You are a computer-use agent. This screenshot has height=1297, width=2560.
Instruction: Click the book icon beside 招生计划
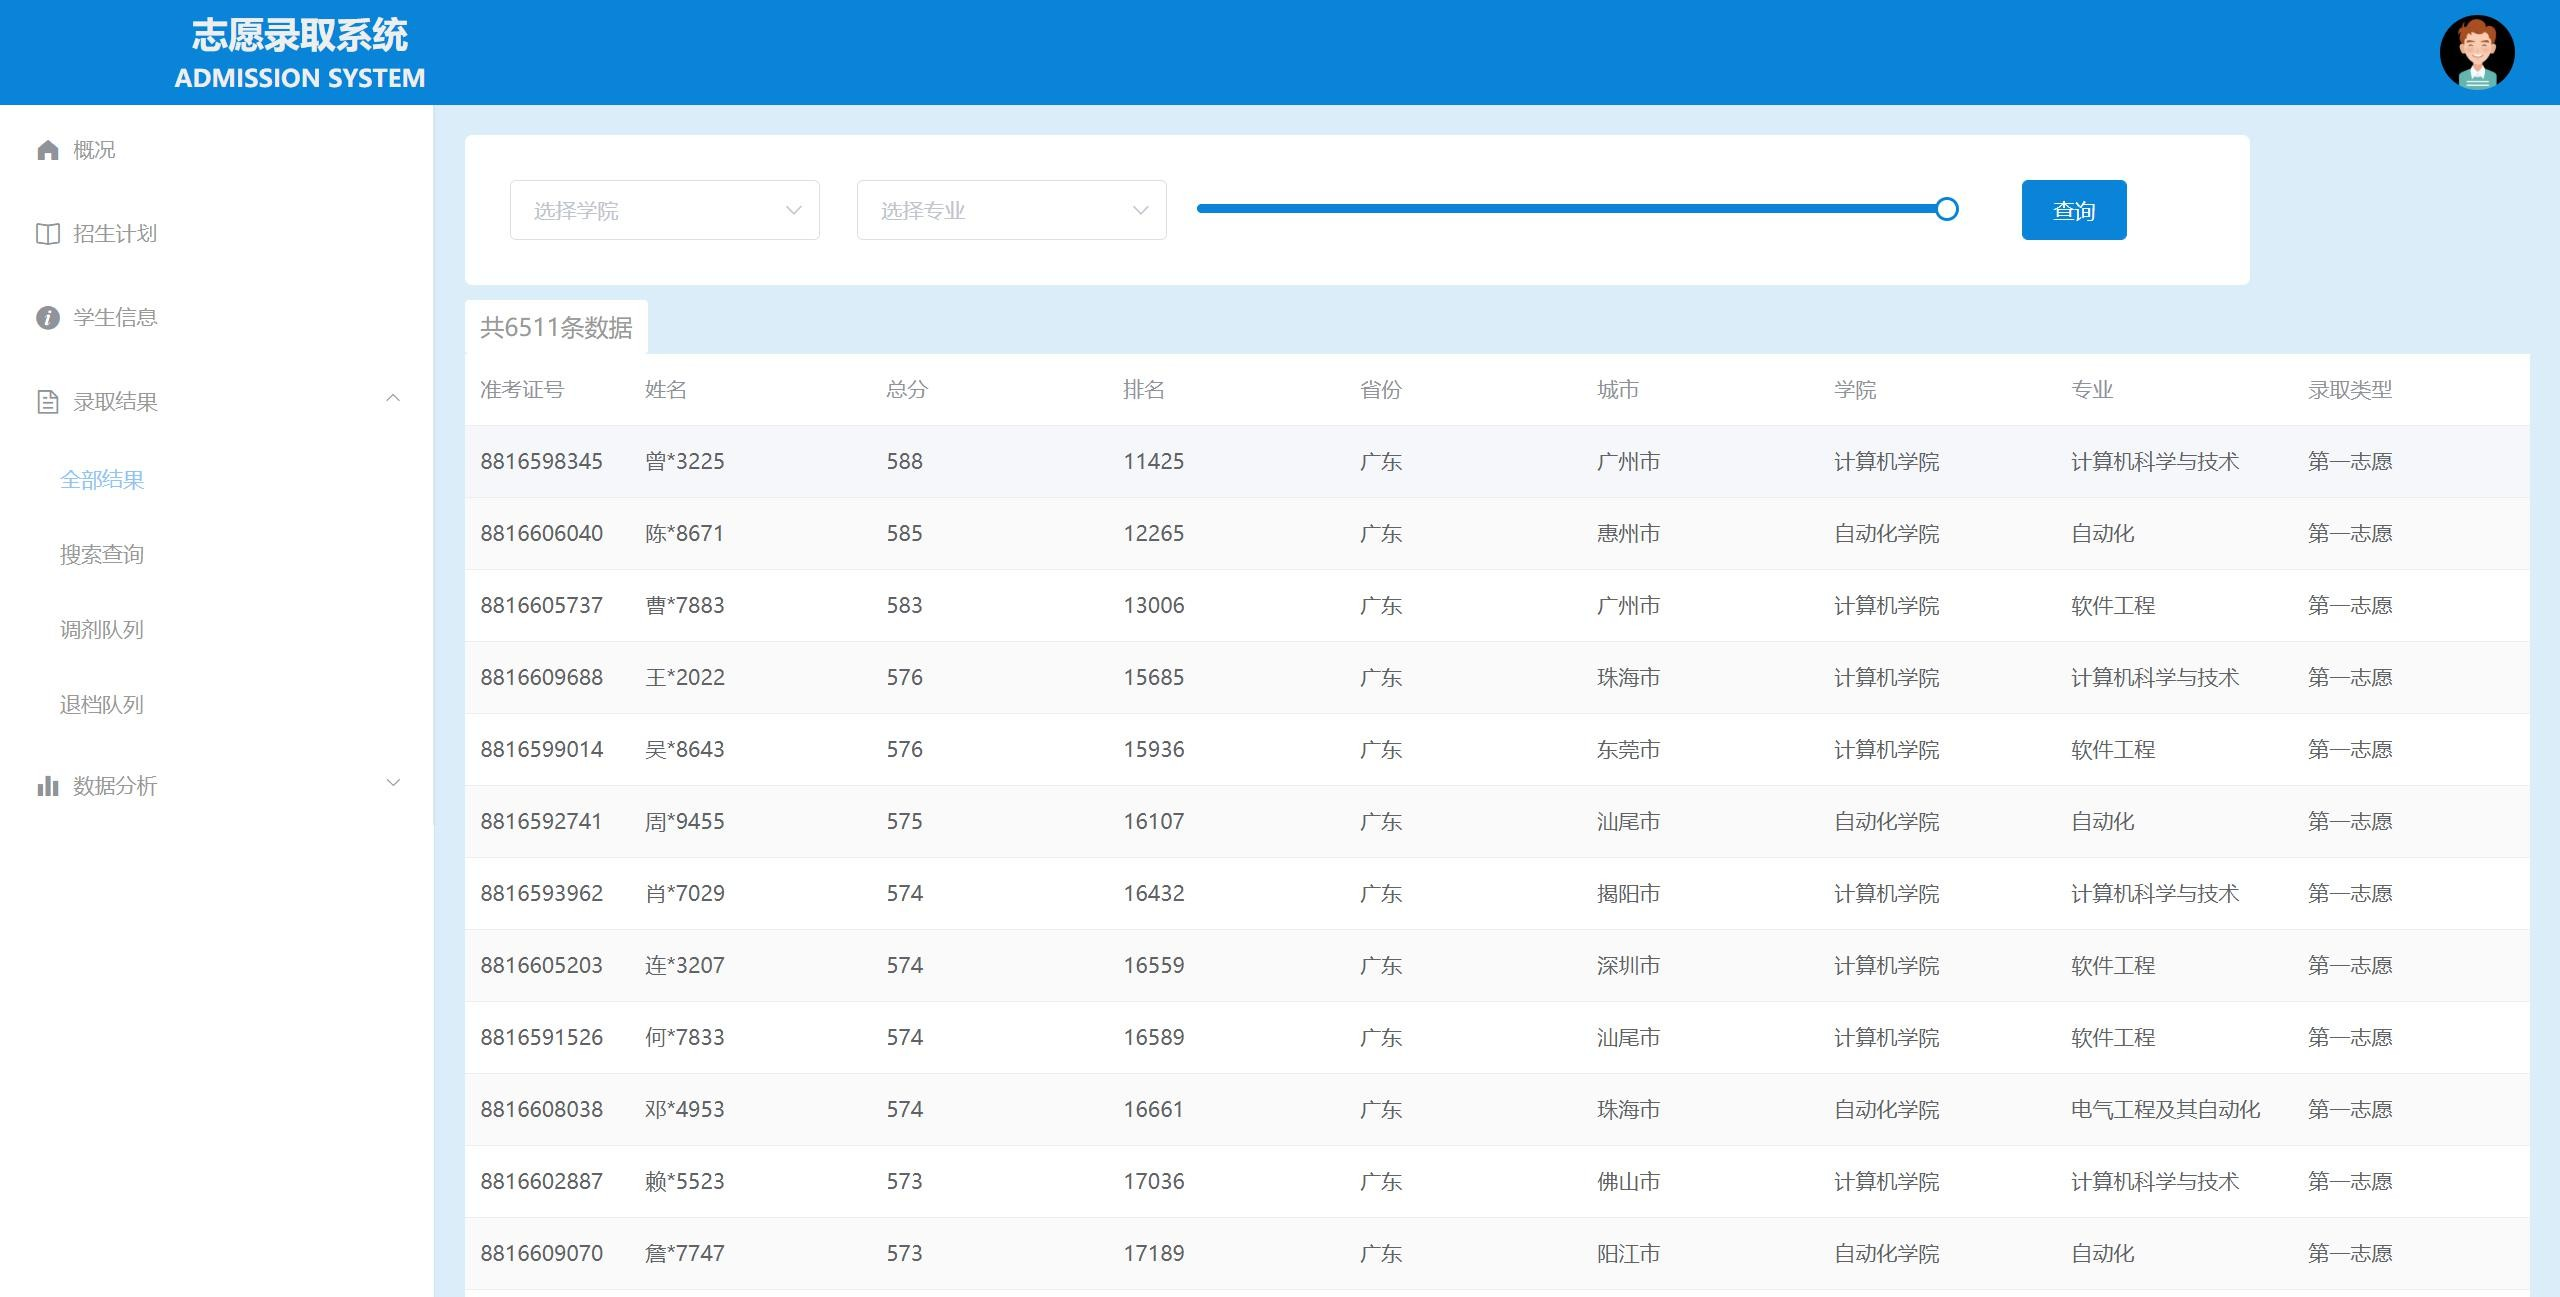point(48,234)
